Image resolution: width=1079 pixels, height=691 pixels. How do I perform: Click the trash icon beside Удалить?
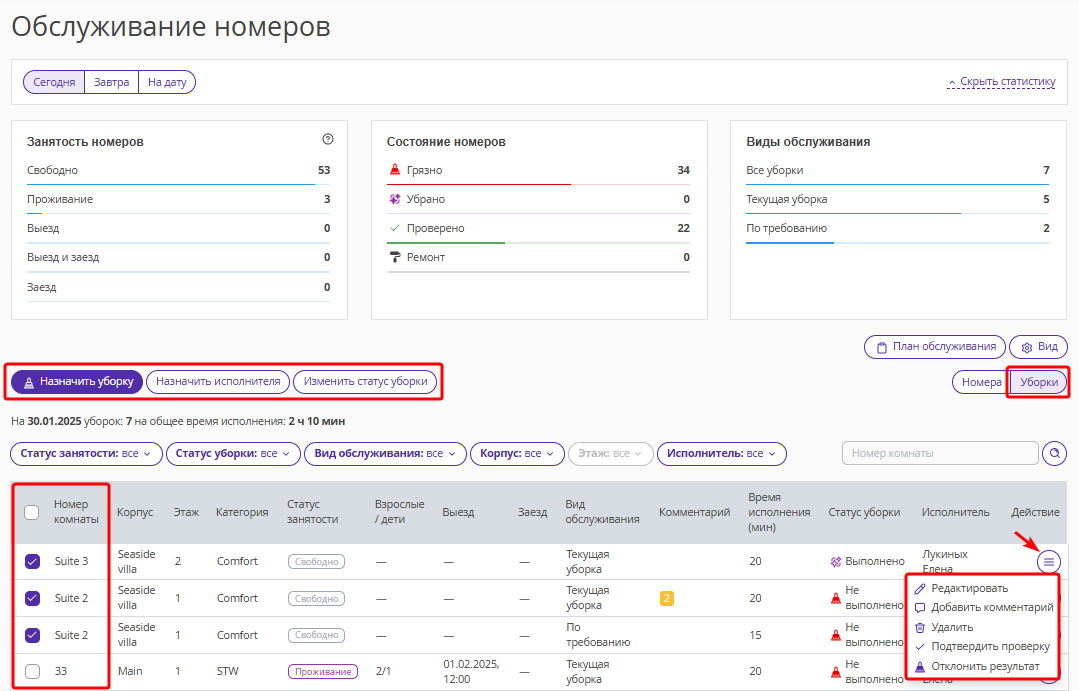(920, 627)
